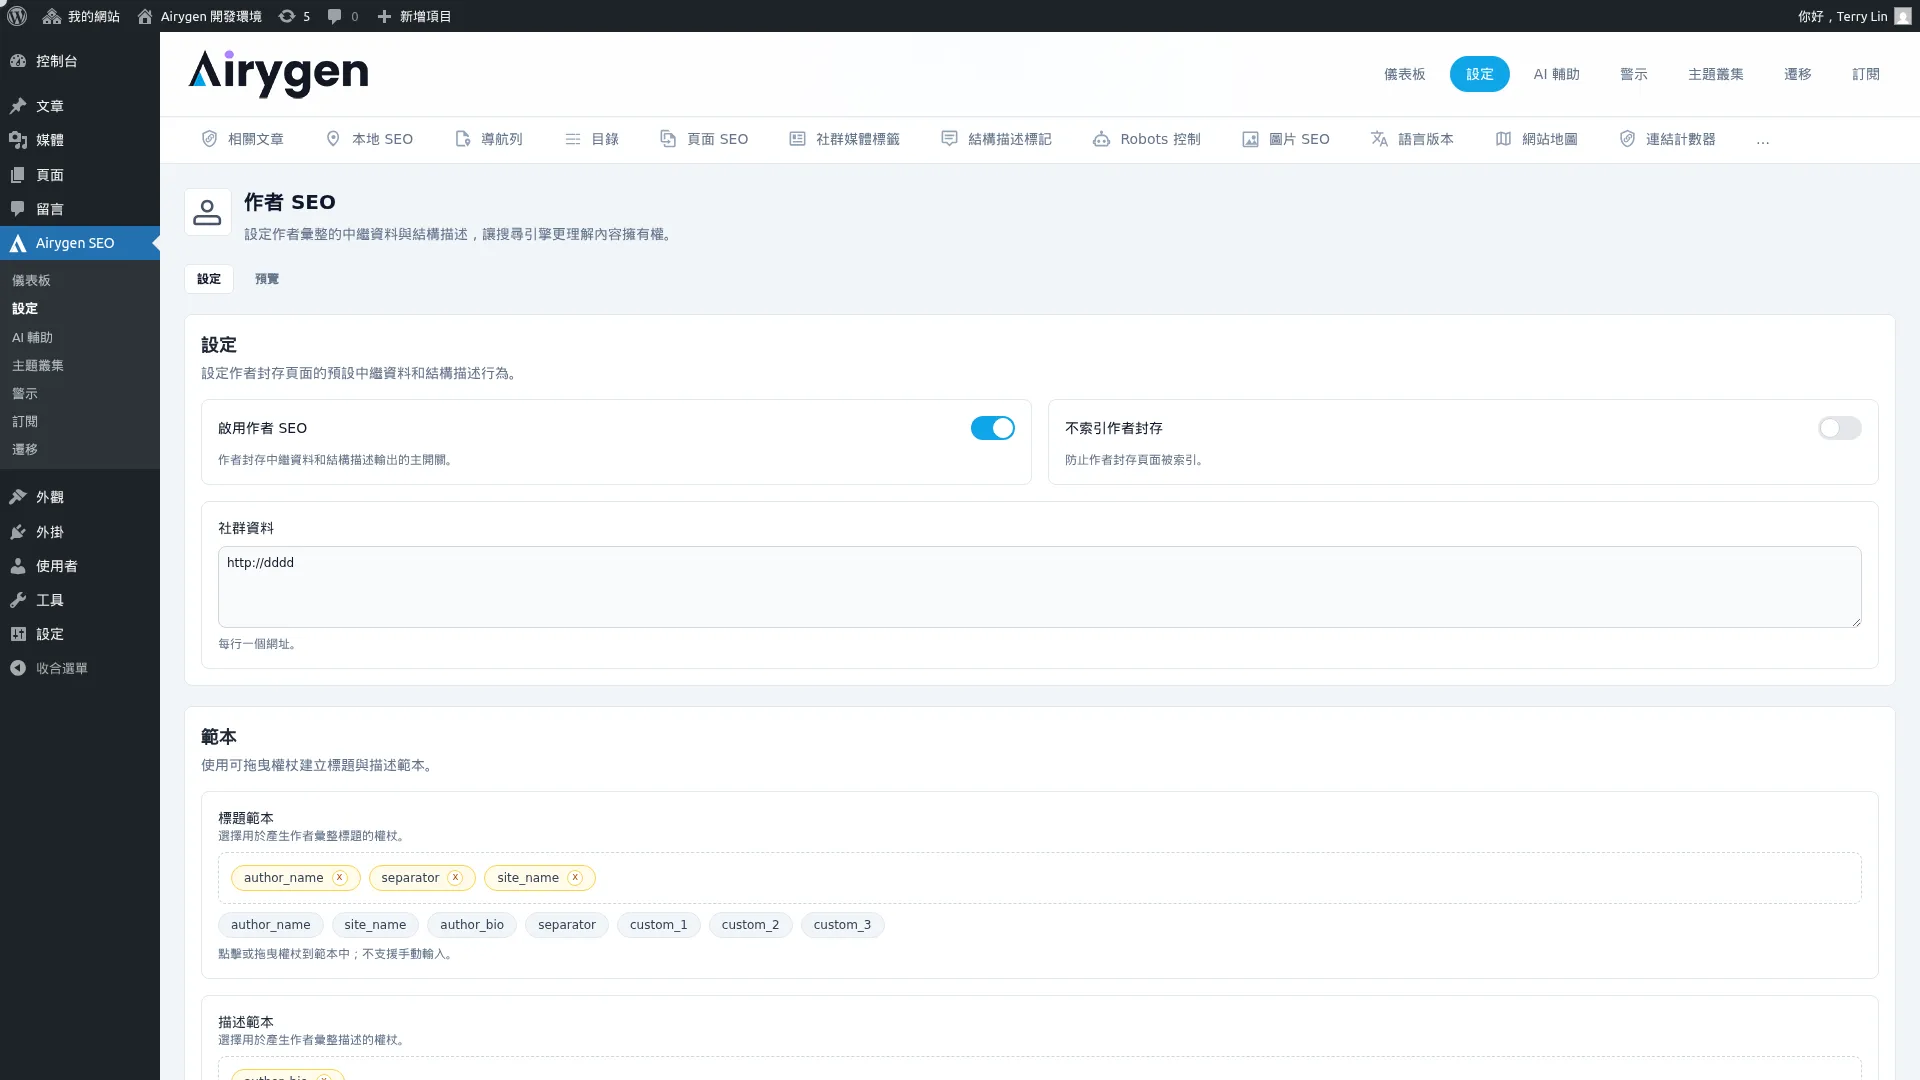Open 遷移 in top navigation
The image size is (1920, 1080).
click(x=1798, y=74)
